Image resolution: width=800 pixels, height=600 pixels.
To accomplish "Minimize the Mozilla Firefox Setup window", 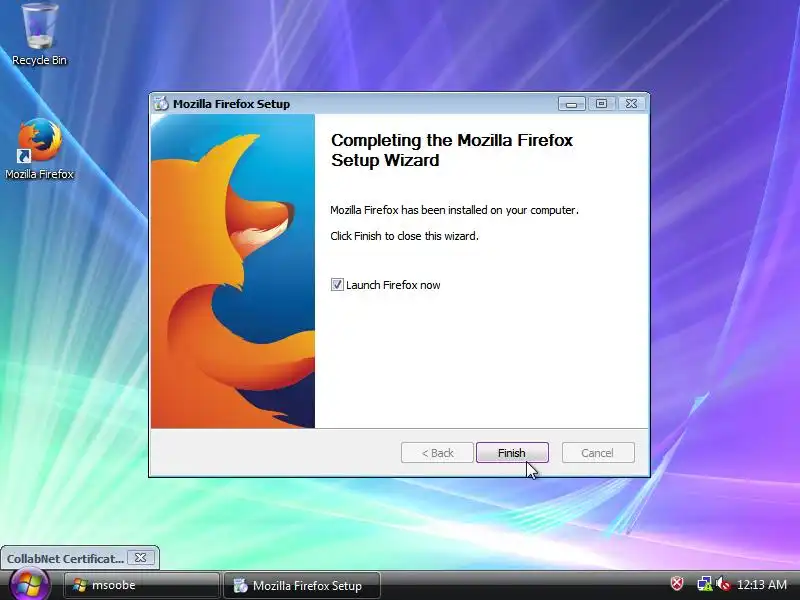I will tap(571, 104).
